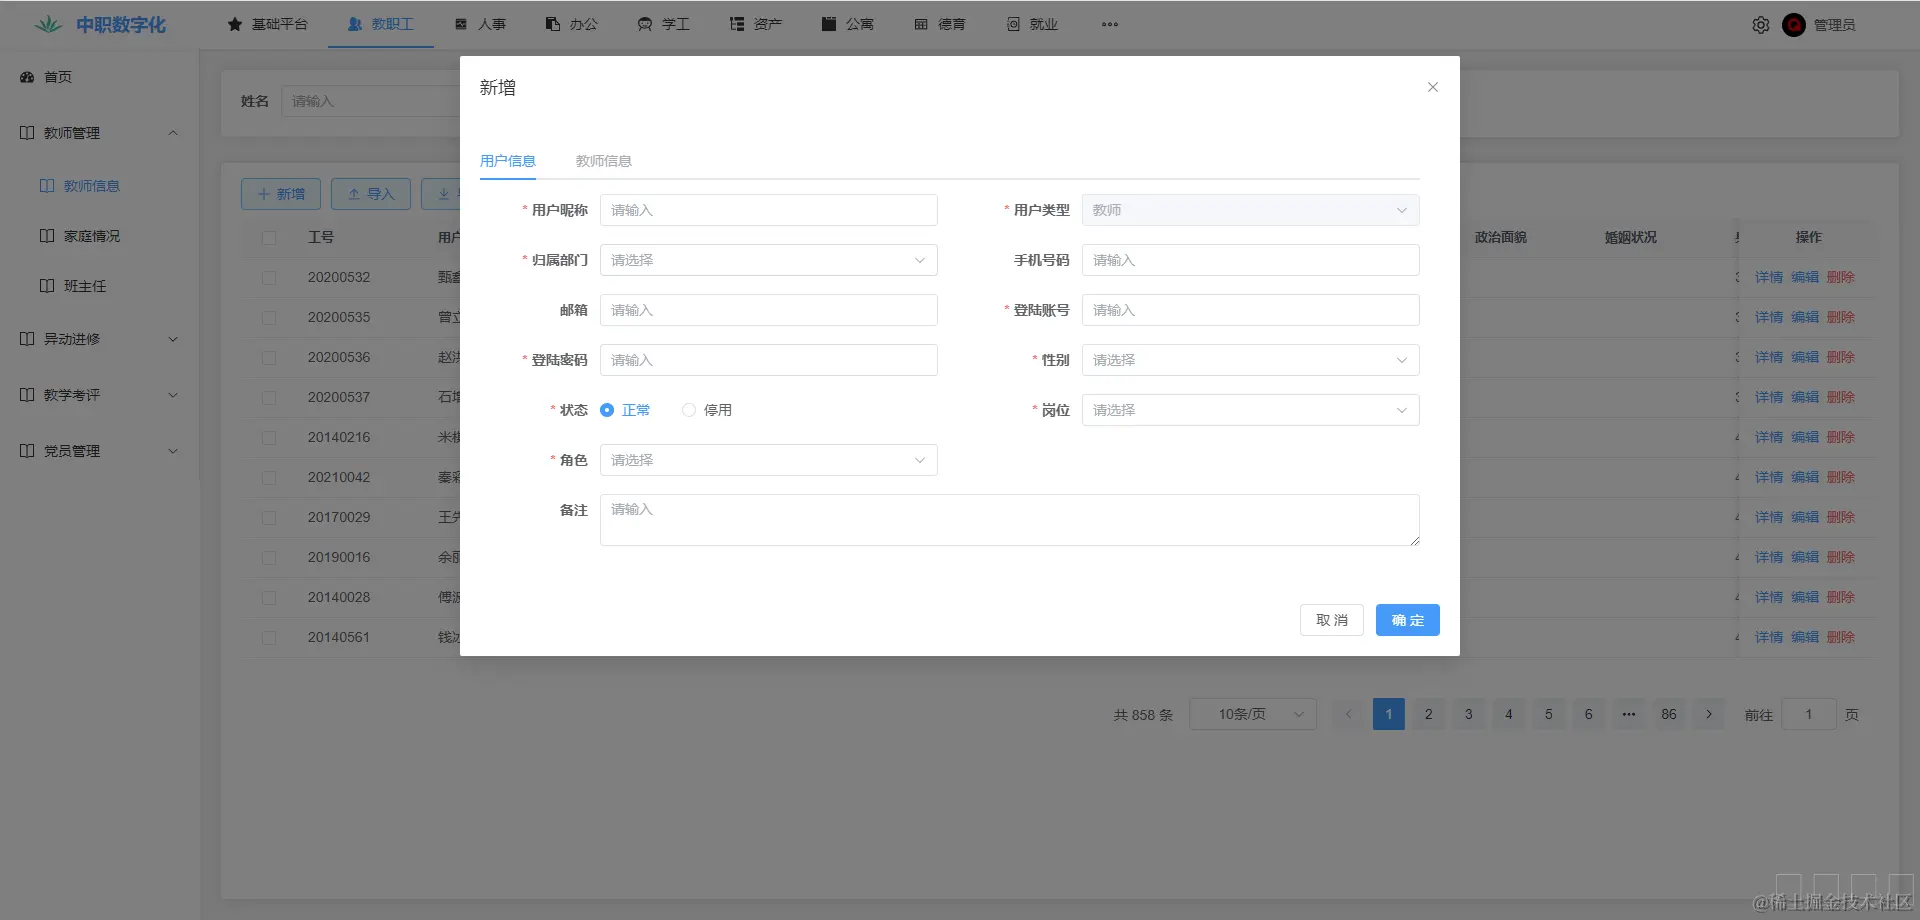This screenshot has height=920, width=1920.
Task: Click 编辑 link in last table row
Action: coord(1805,637)
